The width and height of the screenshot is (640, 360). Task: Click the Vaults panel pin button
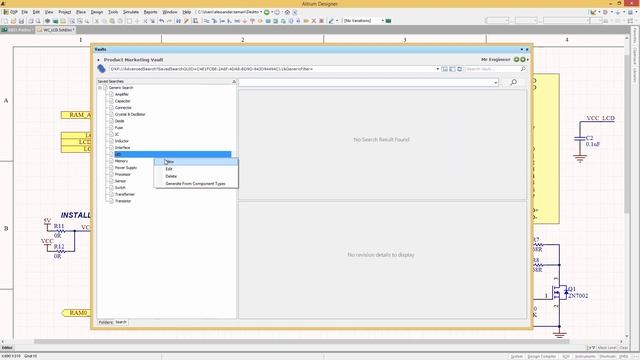[x=521, y=49]
